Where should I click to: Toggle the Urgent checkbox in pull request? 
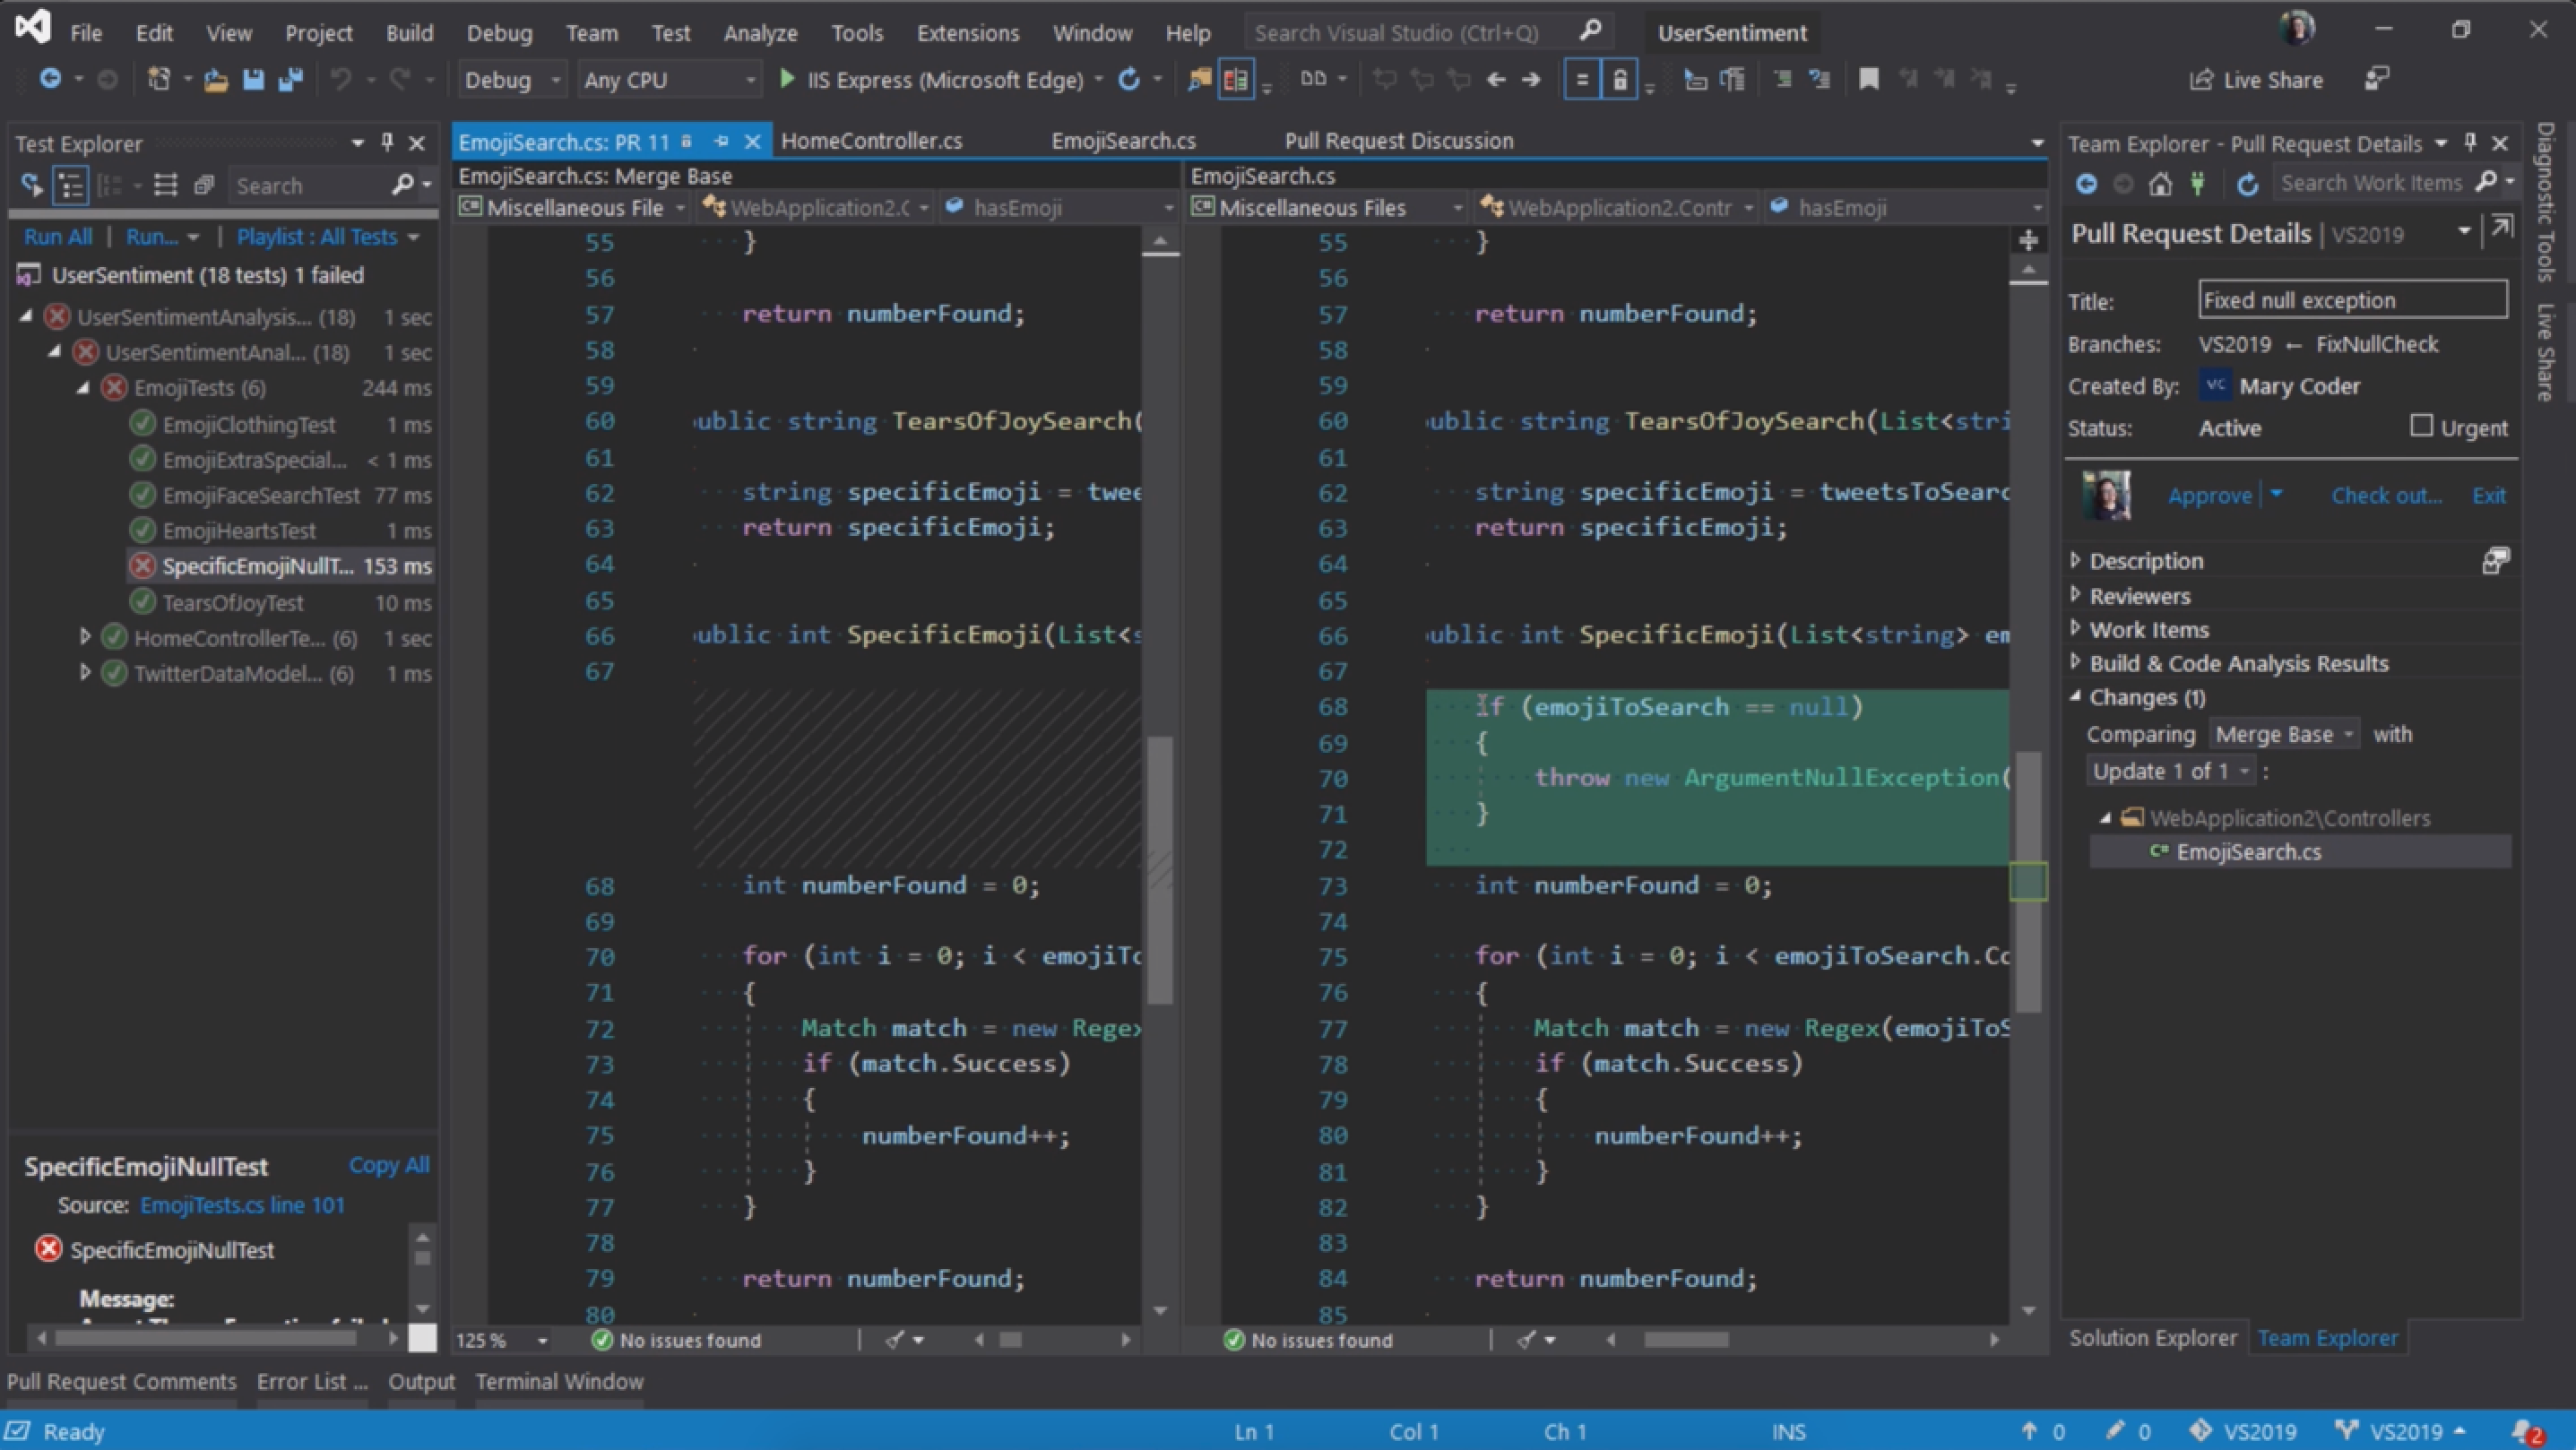[x=2422, y=427]
